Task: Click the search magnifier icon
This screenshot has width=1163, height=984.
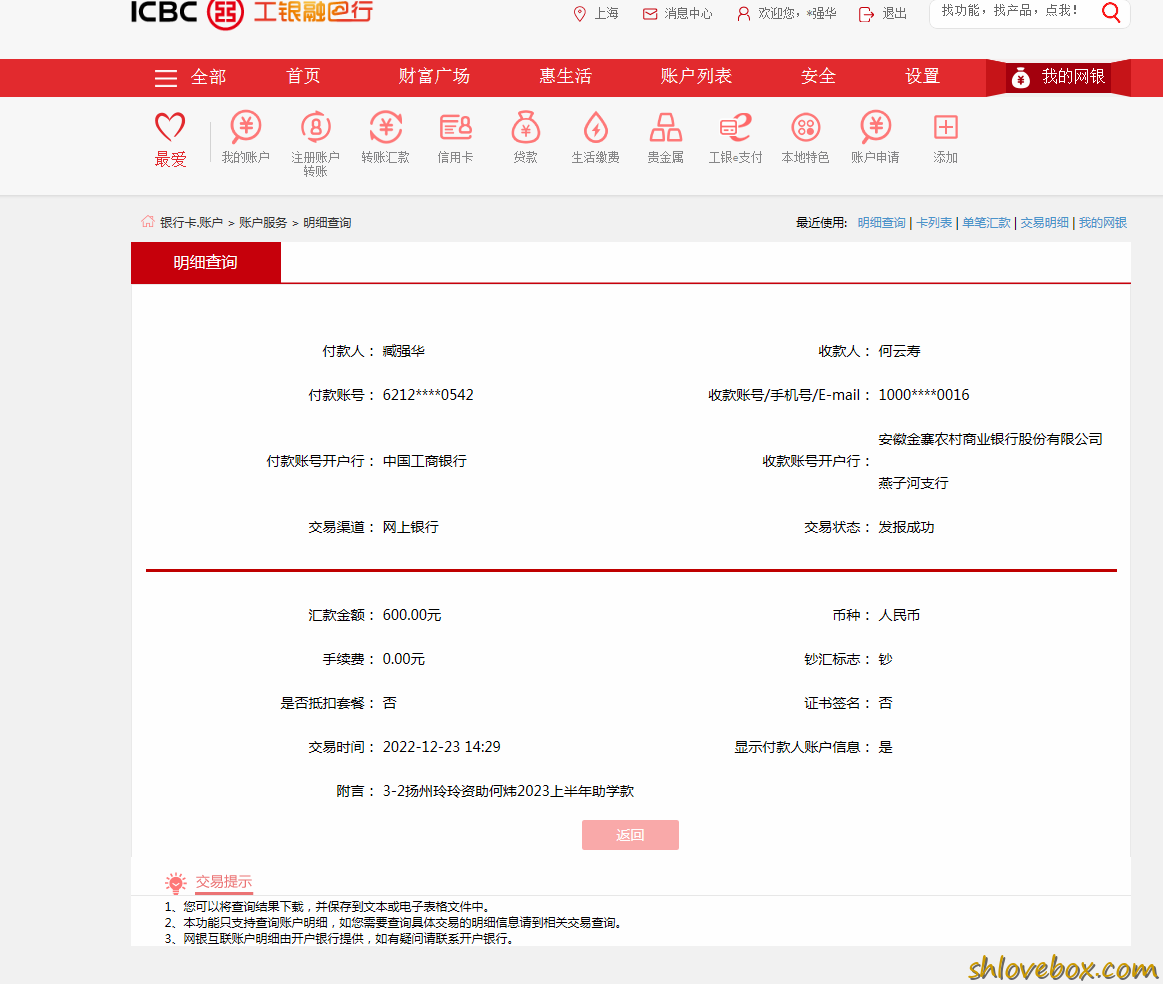Action: click(1110, 12)
